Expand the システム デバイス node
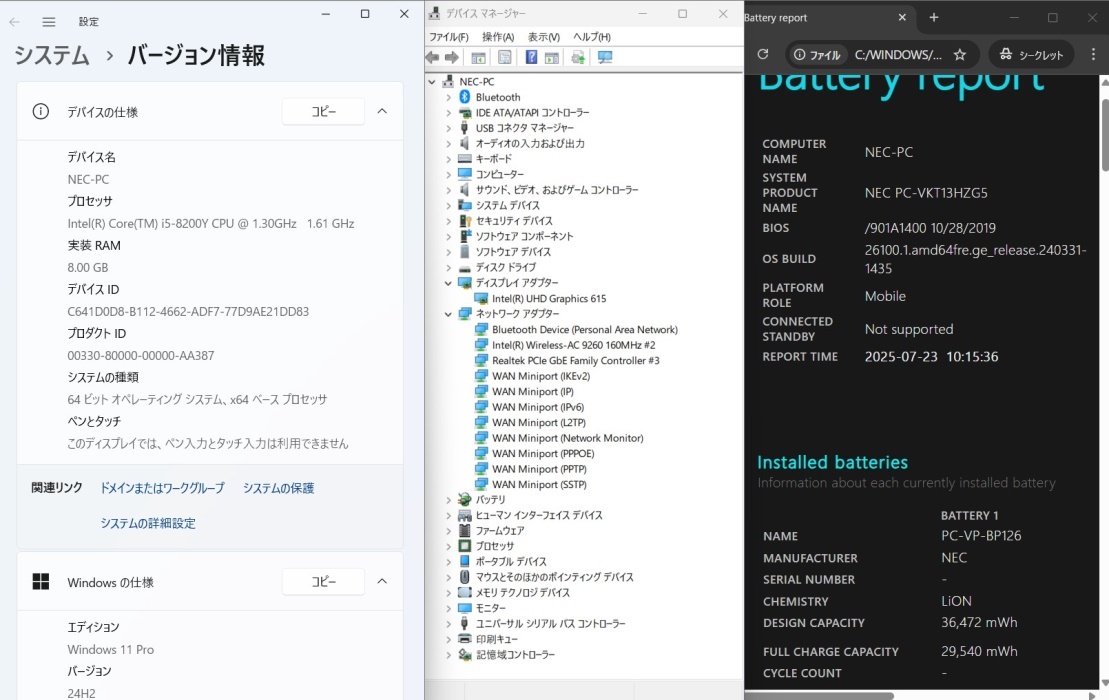This screenshot has width=1109, height=700. (x=448, y=206)
